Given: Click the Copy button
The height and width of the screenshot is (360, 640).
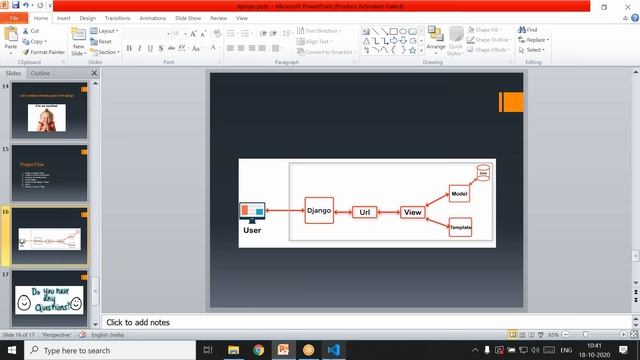Looking at the screenshot, I should (35, 41).
